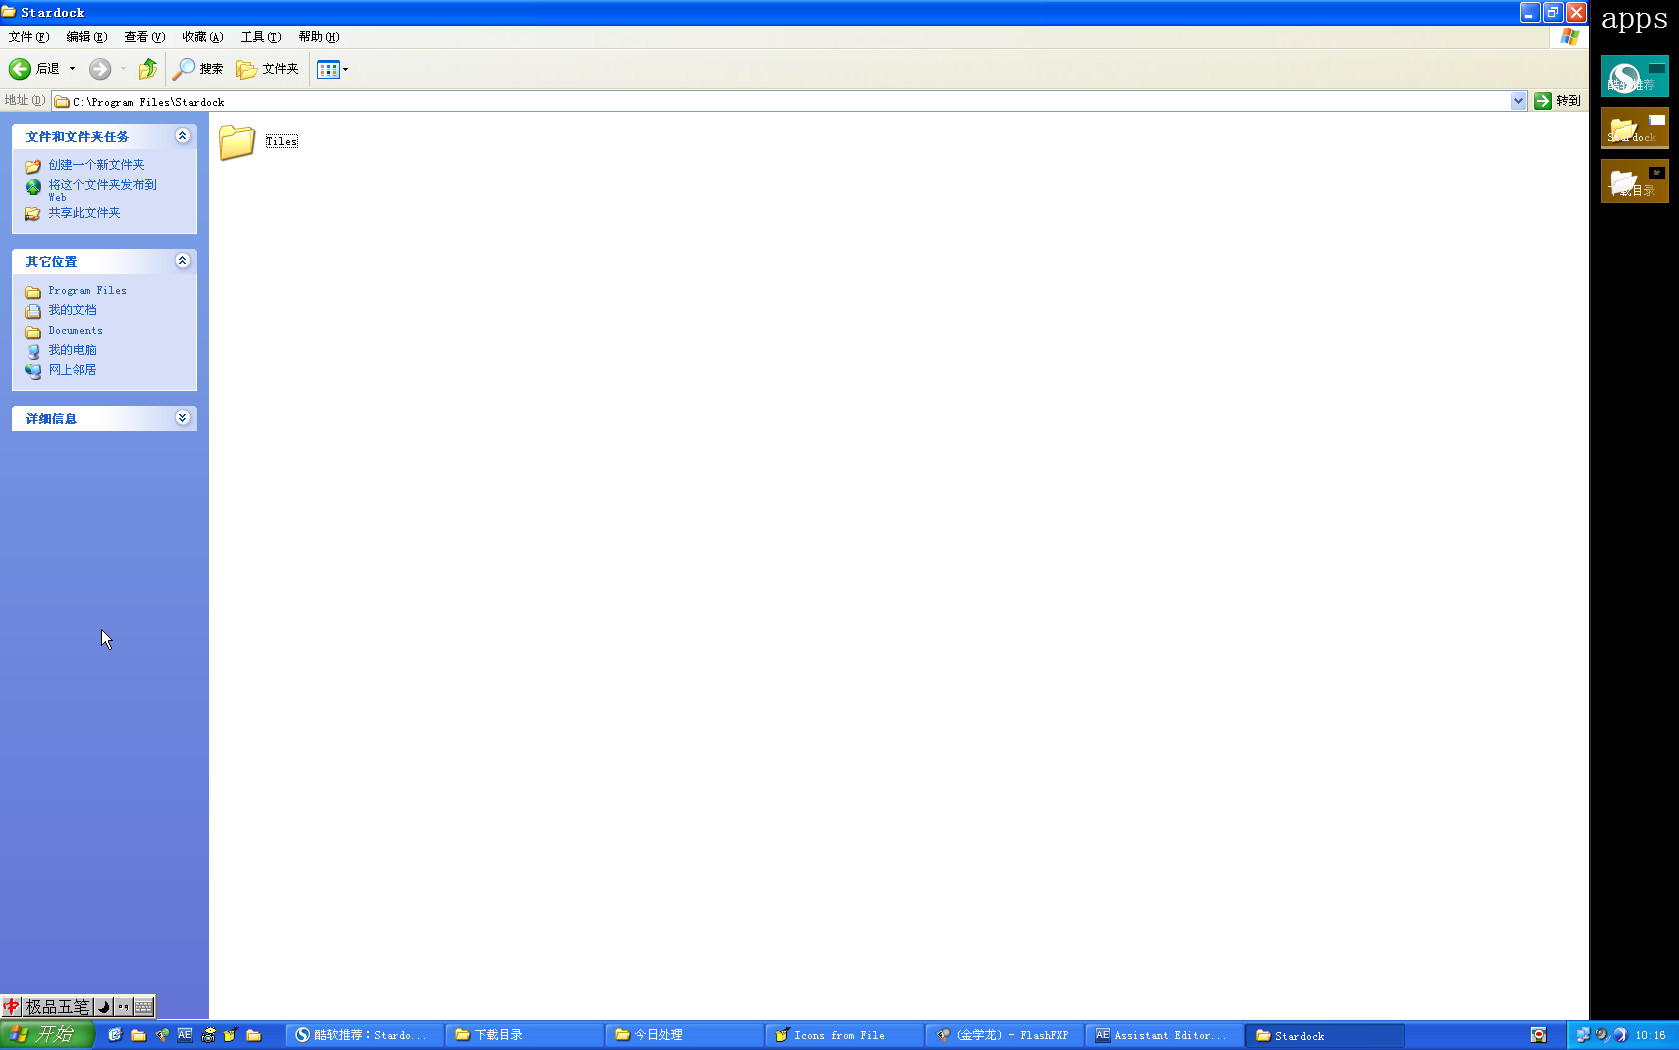Click 将这个文件夹发布到 Web link
The height and width of the screenshot is (1050, 1679).
103,190
